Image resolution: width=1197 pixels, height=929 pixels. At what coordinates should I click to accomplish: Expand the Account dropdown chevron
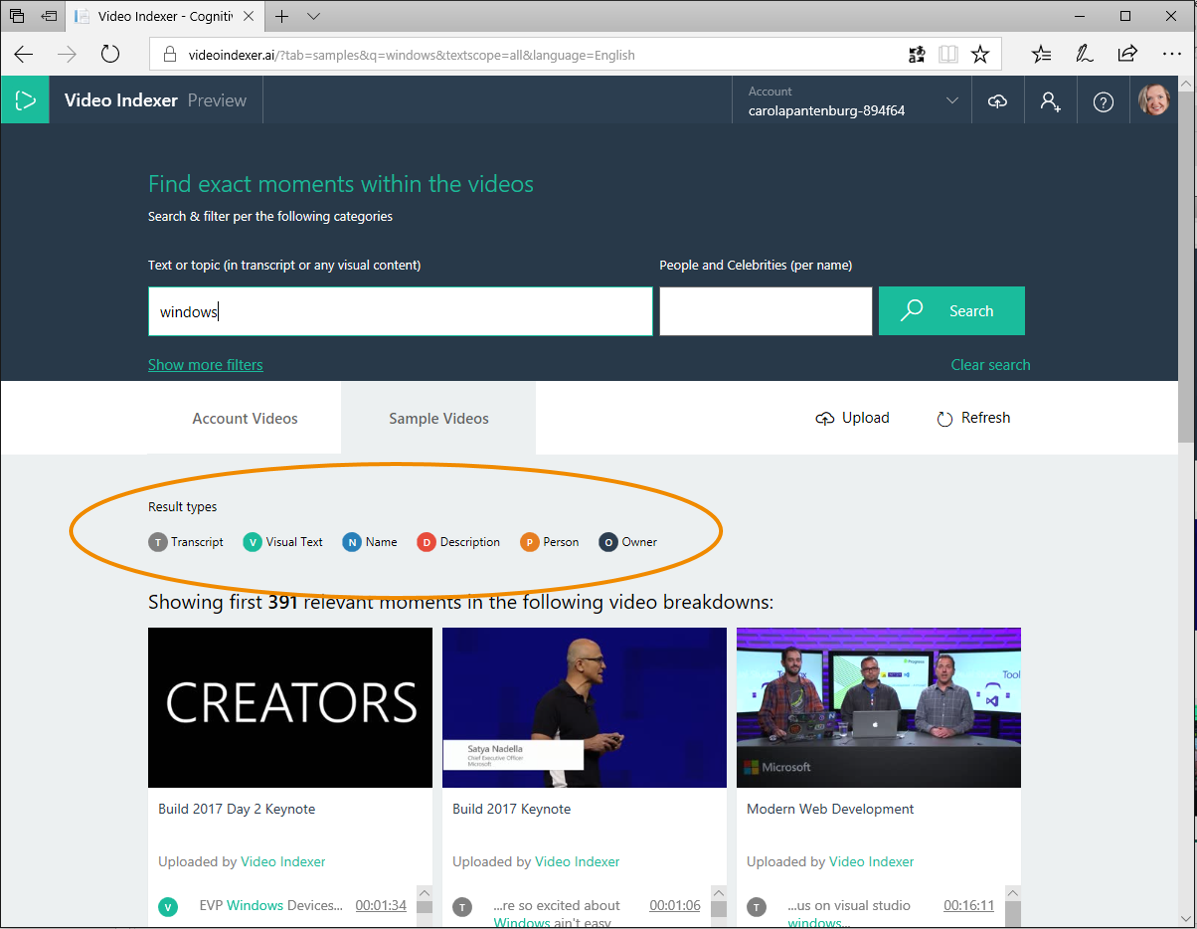click(x=952, y=100)
